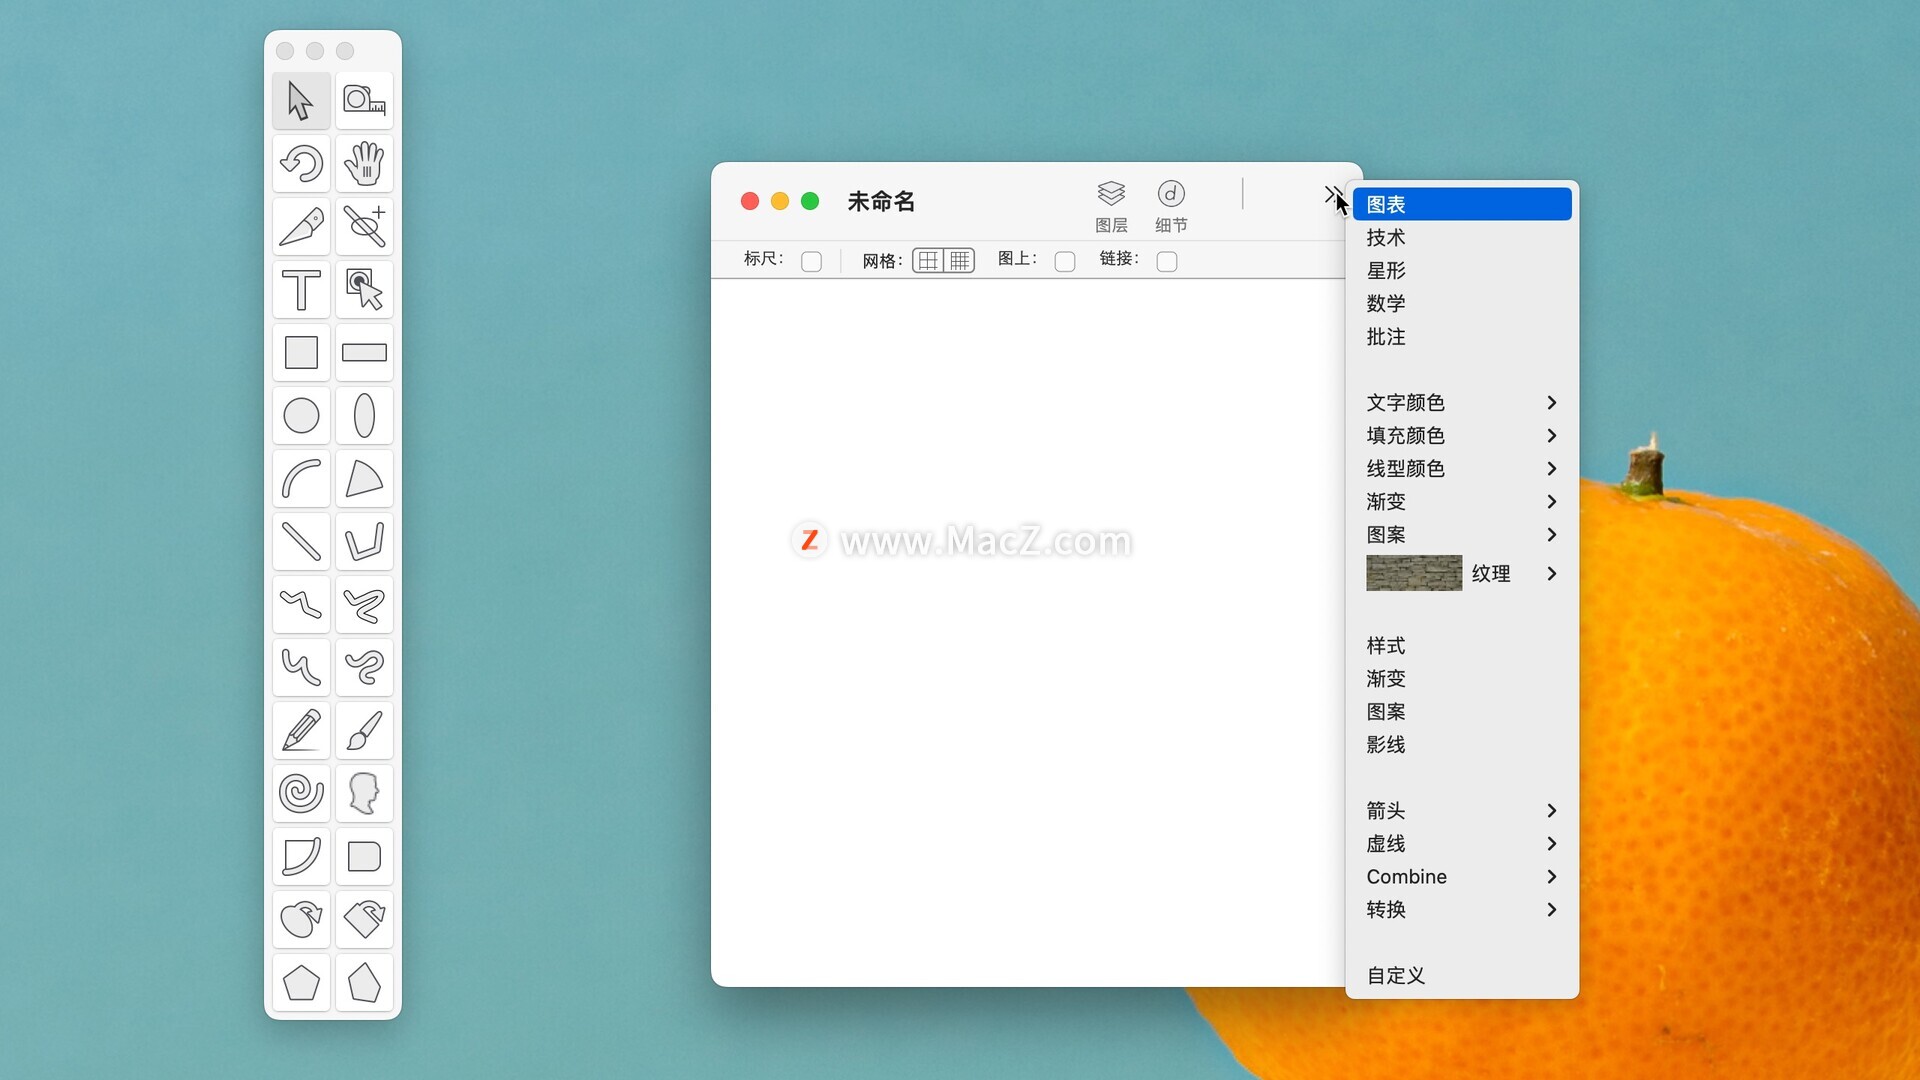Open the 细节 details panel
This screenshot has width=1920, height=1080.
click(x=1171, y=207)
